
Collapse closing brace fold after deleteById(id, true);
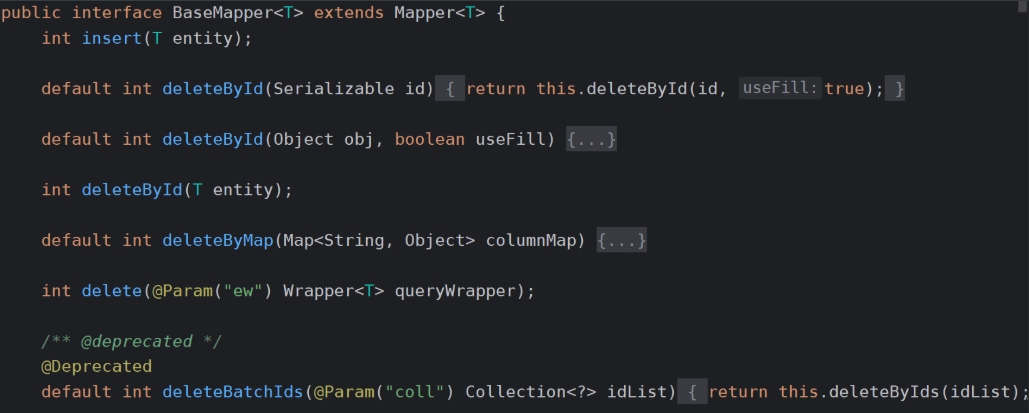pos(895,89)
